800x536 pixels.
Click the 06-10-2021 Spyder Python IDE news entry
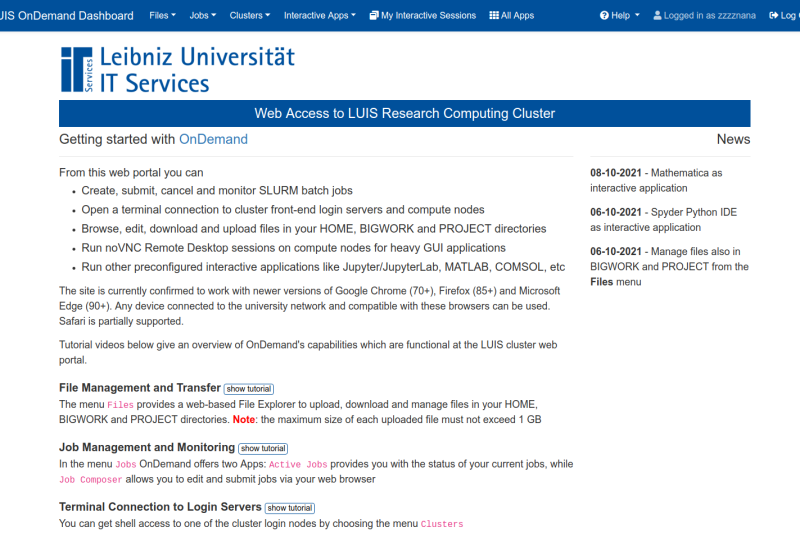pyautogui.click(x=663, y=220)
